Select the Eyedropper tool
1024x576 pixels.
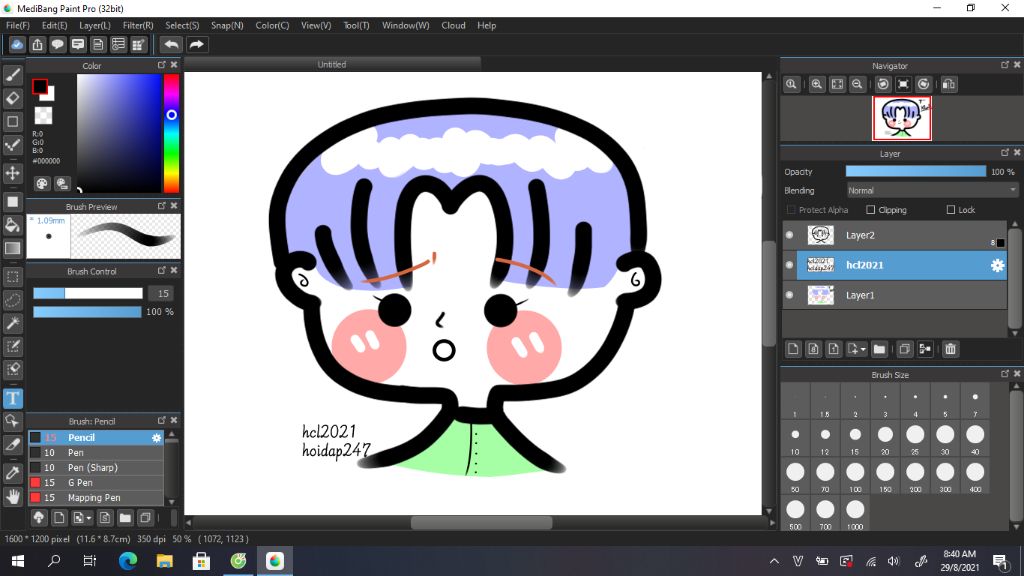click(x=12, y=473)
